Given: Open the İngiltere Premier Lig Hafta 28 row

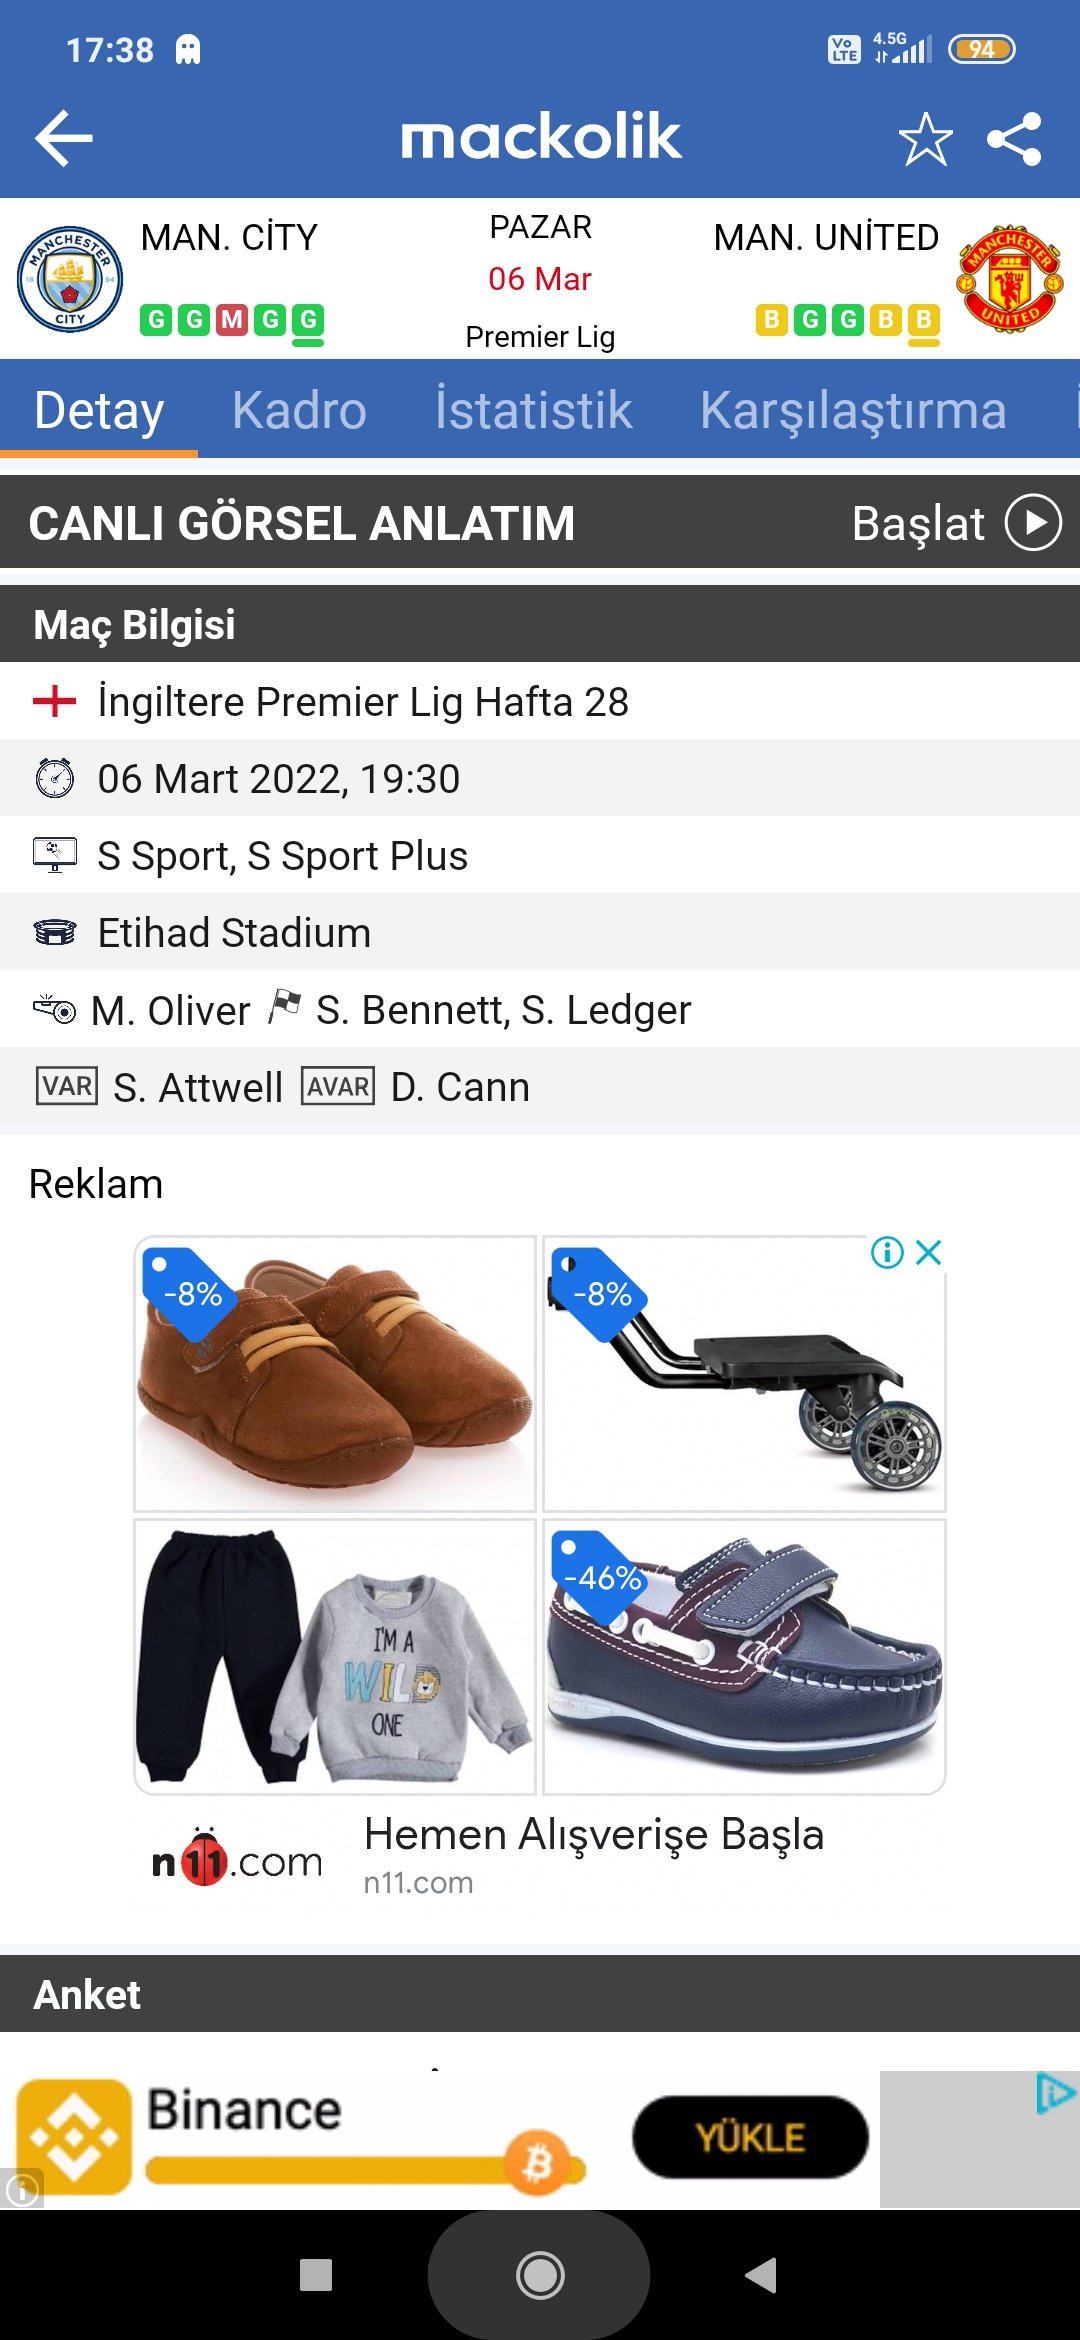Looking at the screenshot, I should coord(540,701).
